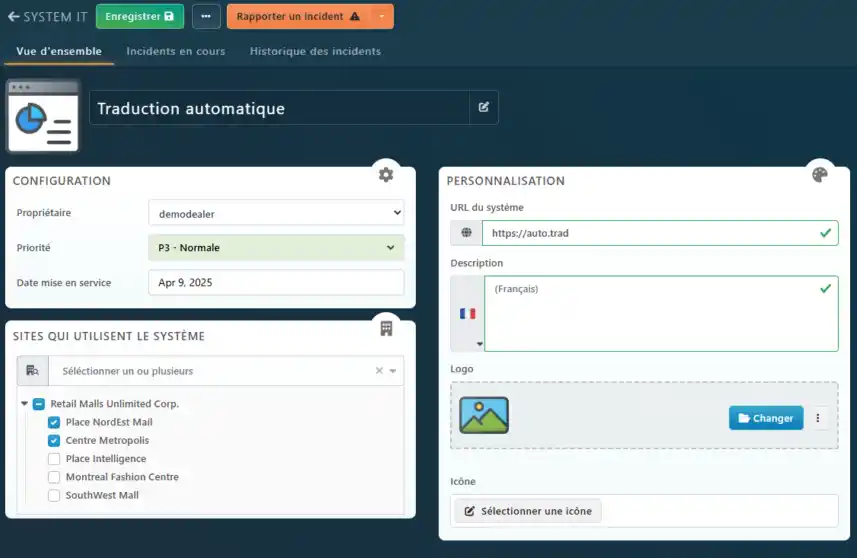The height and width of the screenshot is (558, 858).
Task: Click the logo image placeholder
Action: [484, 415]
